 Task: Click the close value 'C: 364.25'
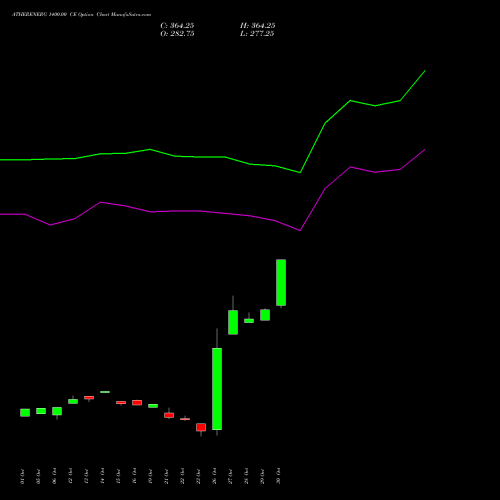[x=177, y=26]
